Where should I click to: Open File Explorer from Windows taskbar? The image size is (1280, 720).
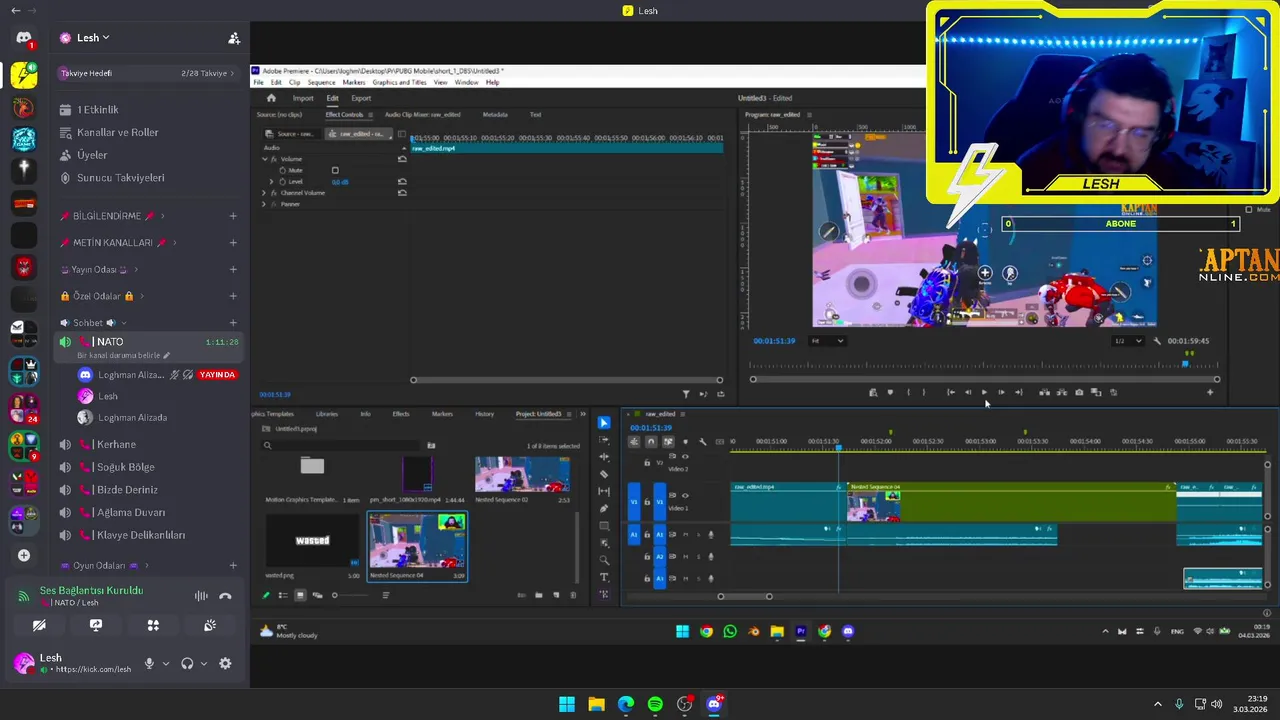click(596, 704)
